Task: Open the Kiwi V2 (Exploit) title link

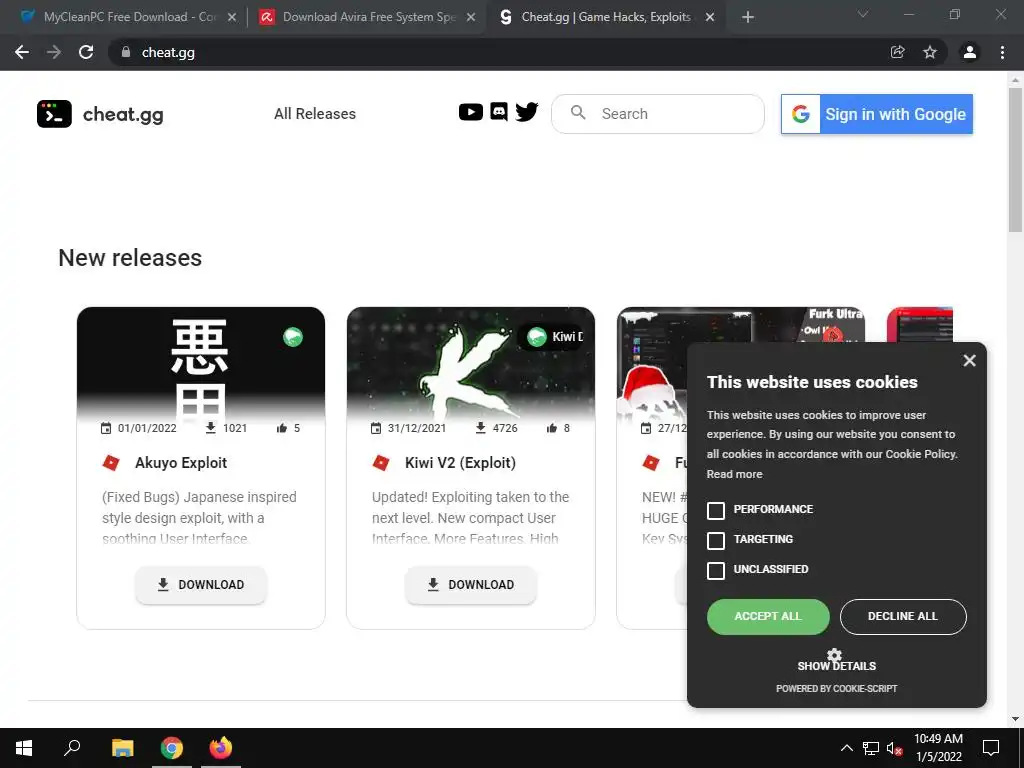Action: tap(460, 463)
